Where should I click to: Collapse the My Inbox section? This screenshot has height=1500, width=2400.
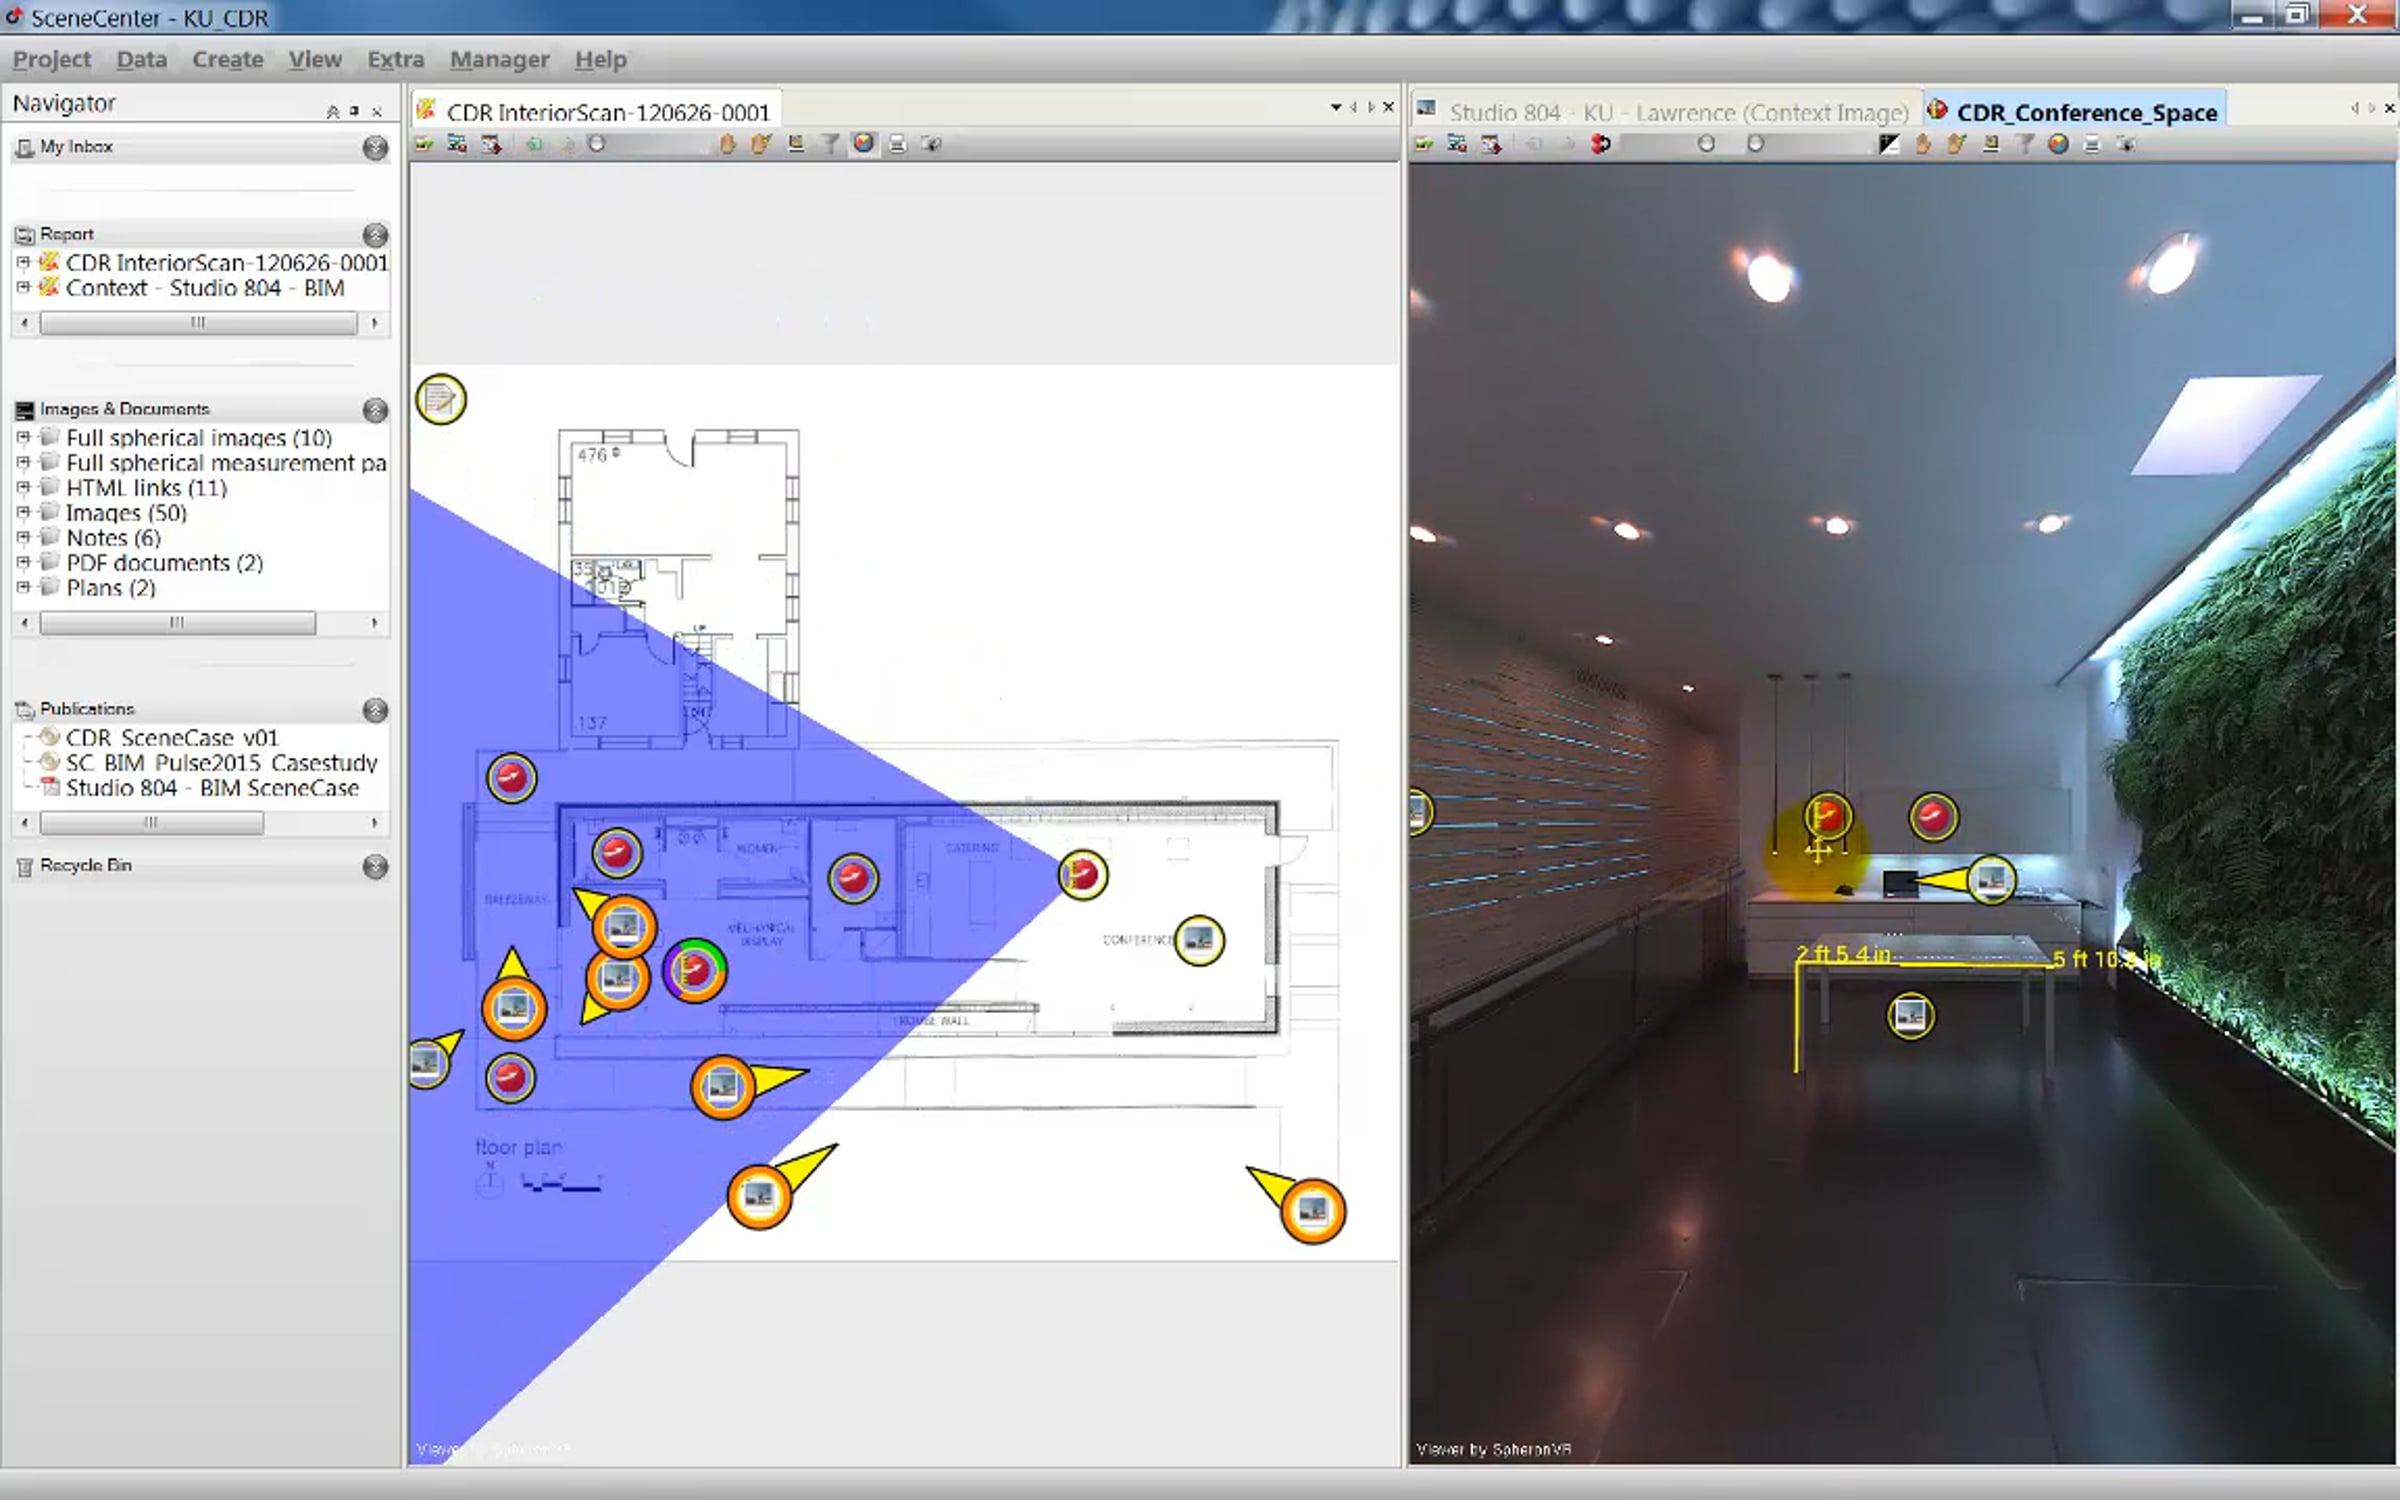[x=375, y=148]
